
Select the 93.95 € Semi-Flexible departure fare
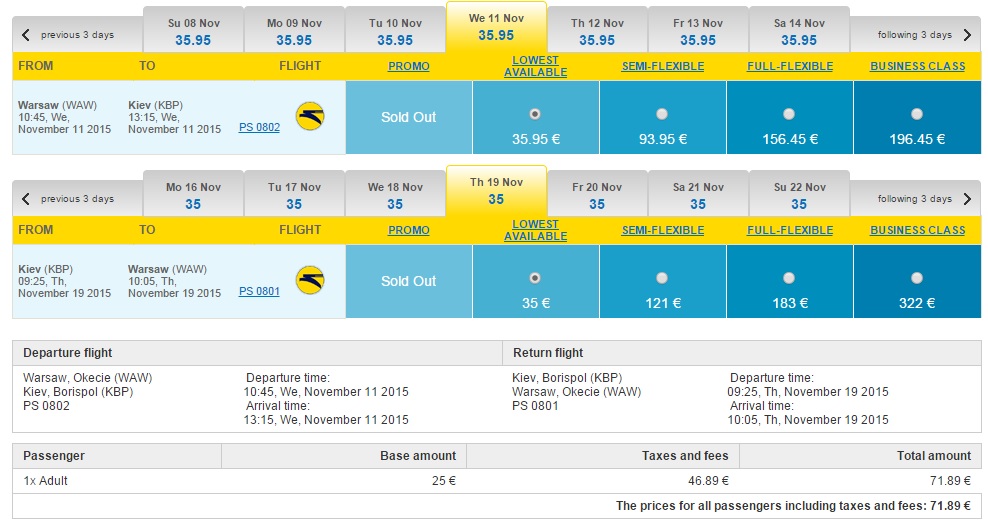pyautogui.click(x=662, y=114)
